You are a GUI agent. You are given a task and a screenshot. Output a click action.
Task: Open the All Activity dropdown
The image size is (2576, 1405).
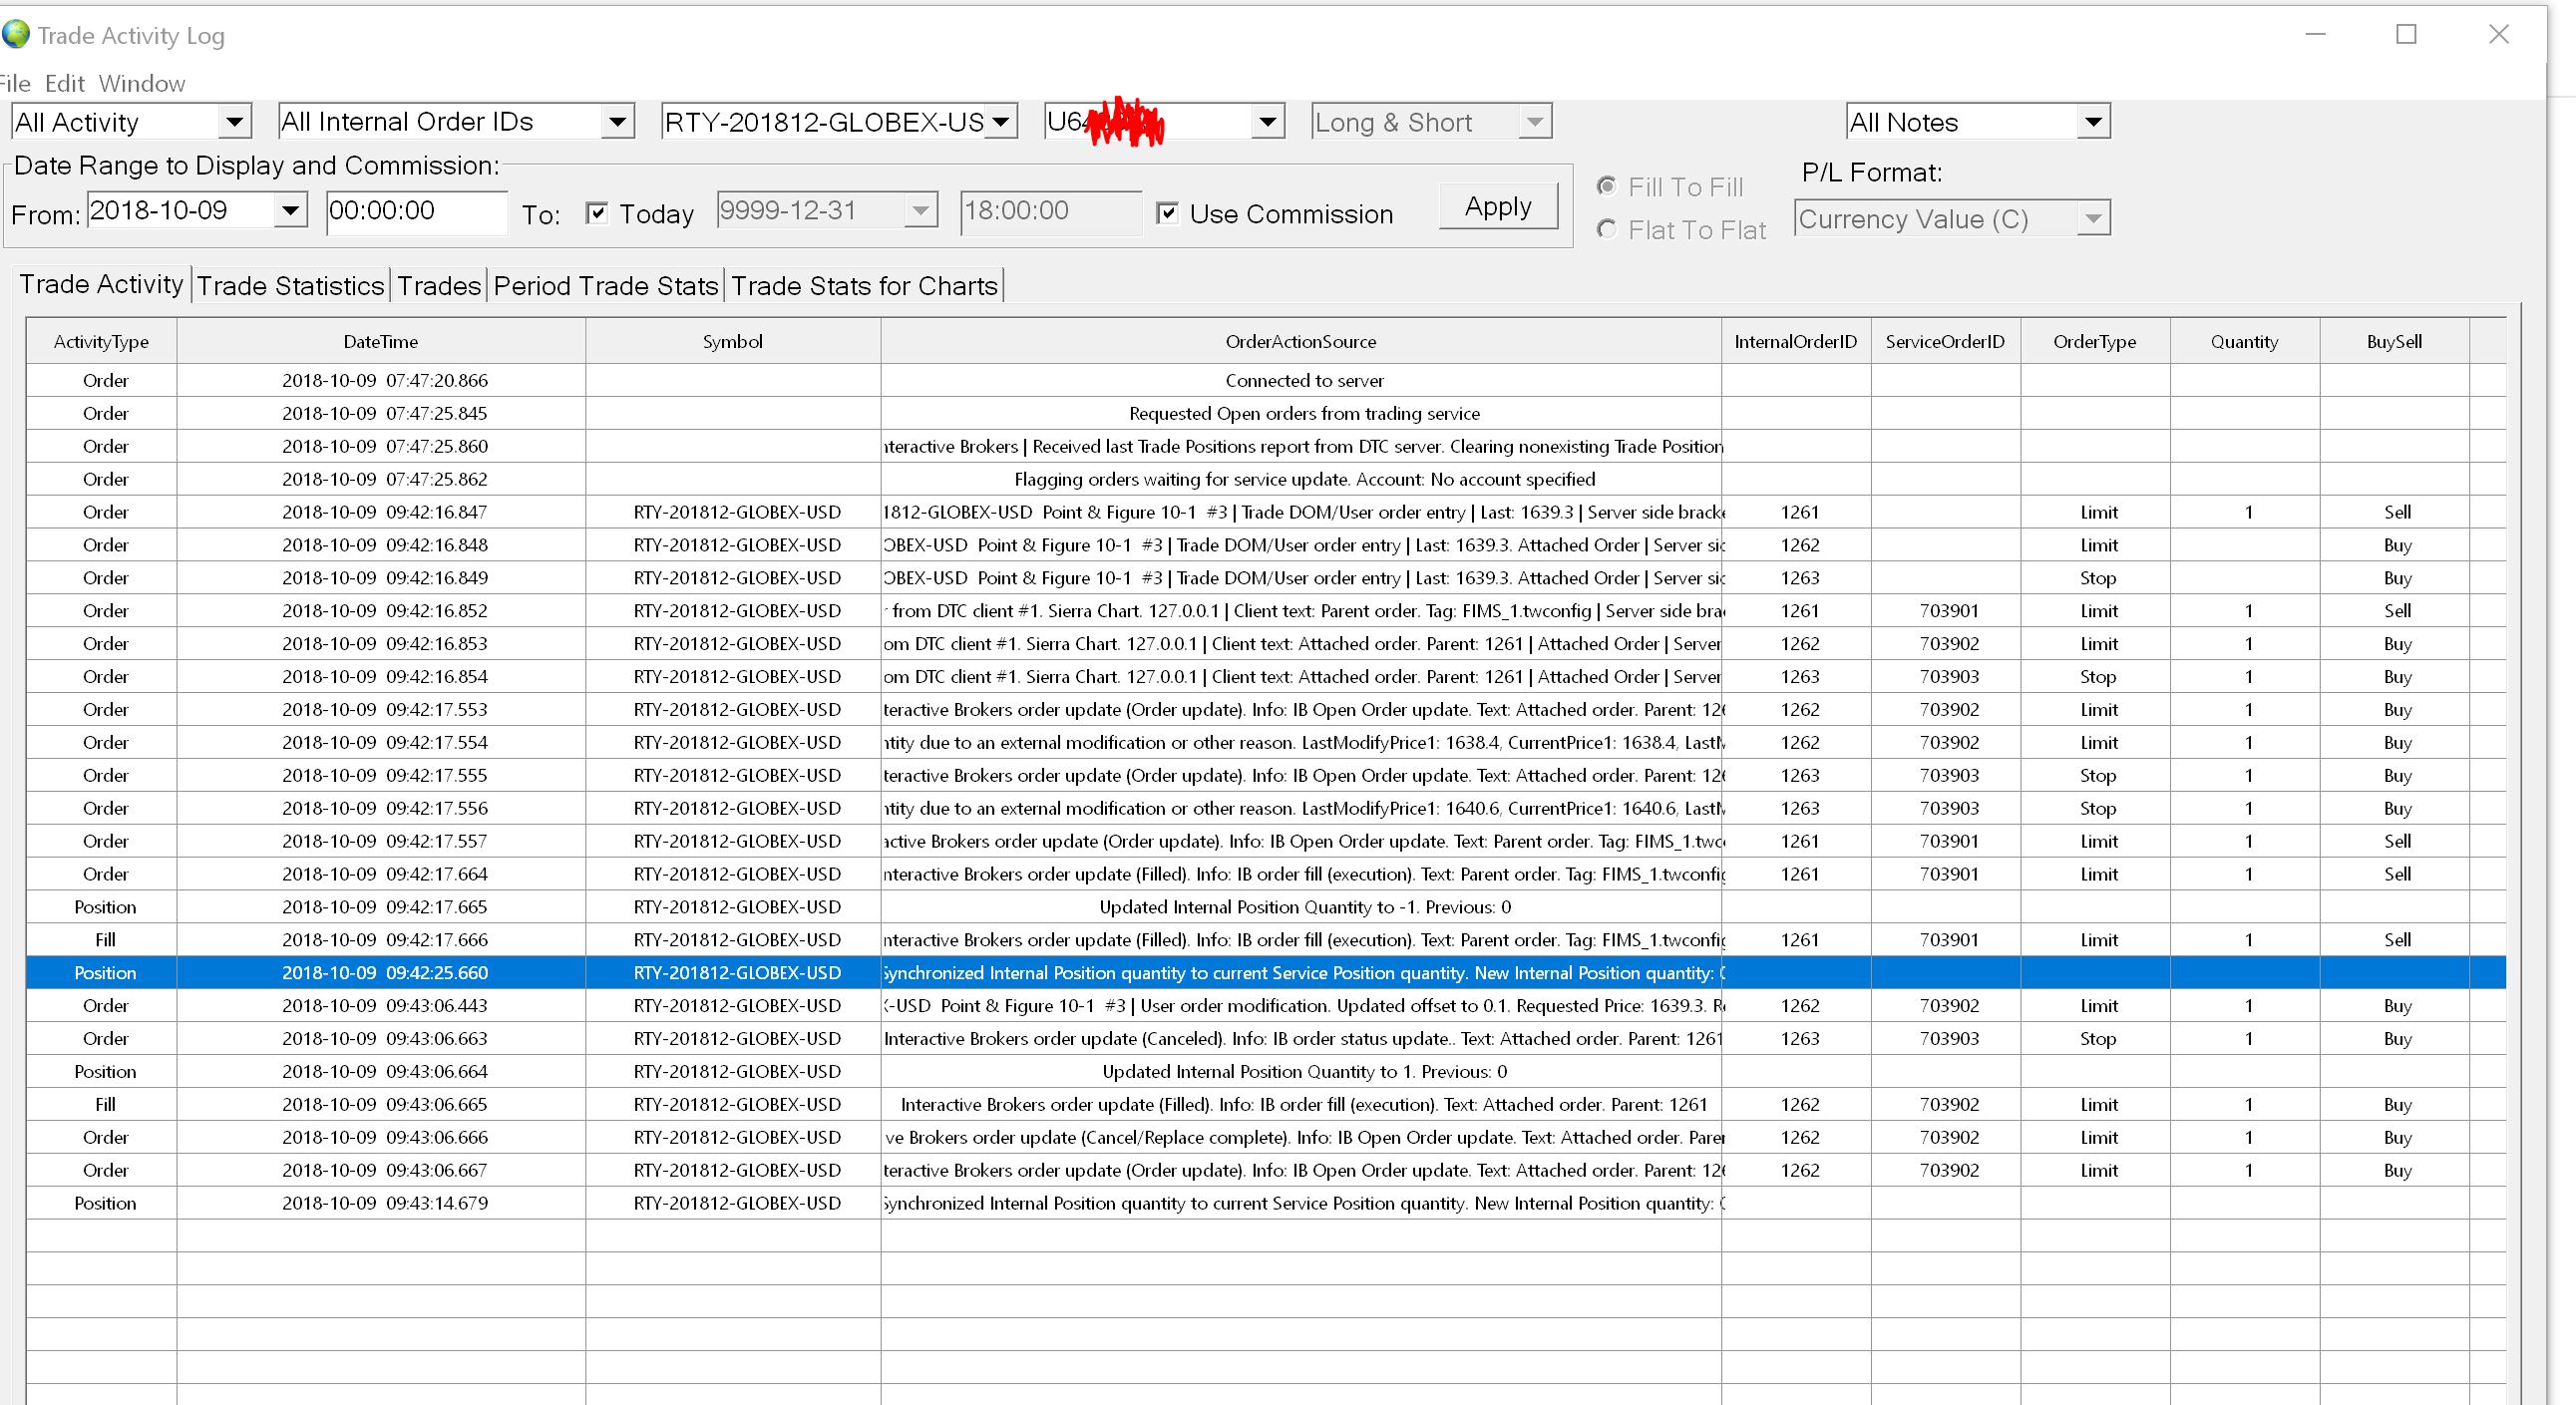pos(234,122)
